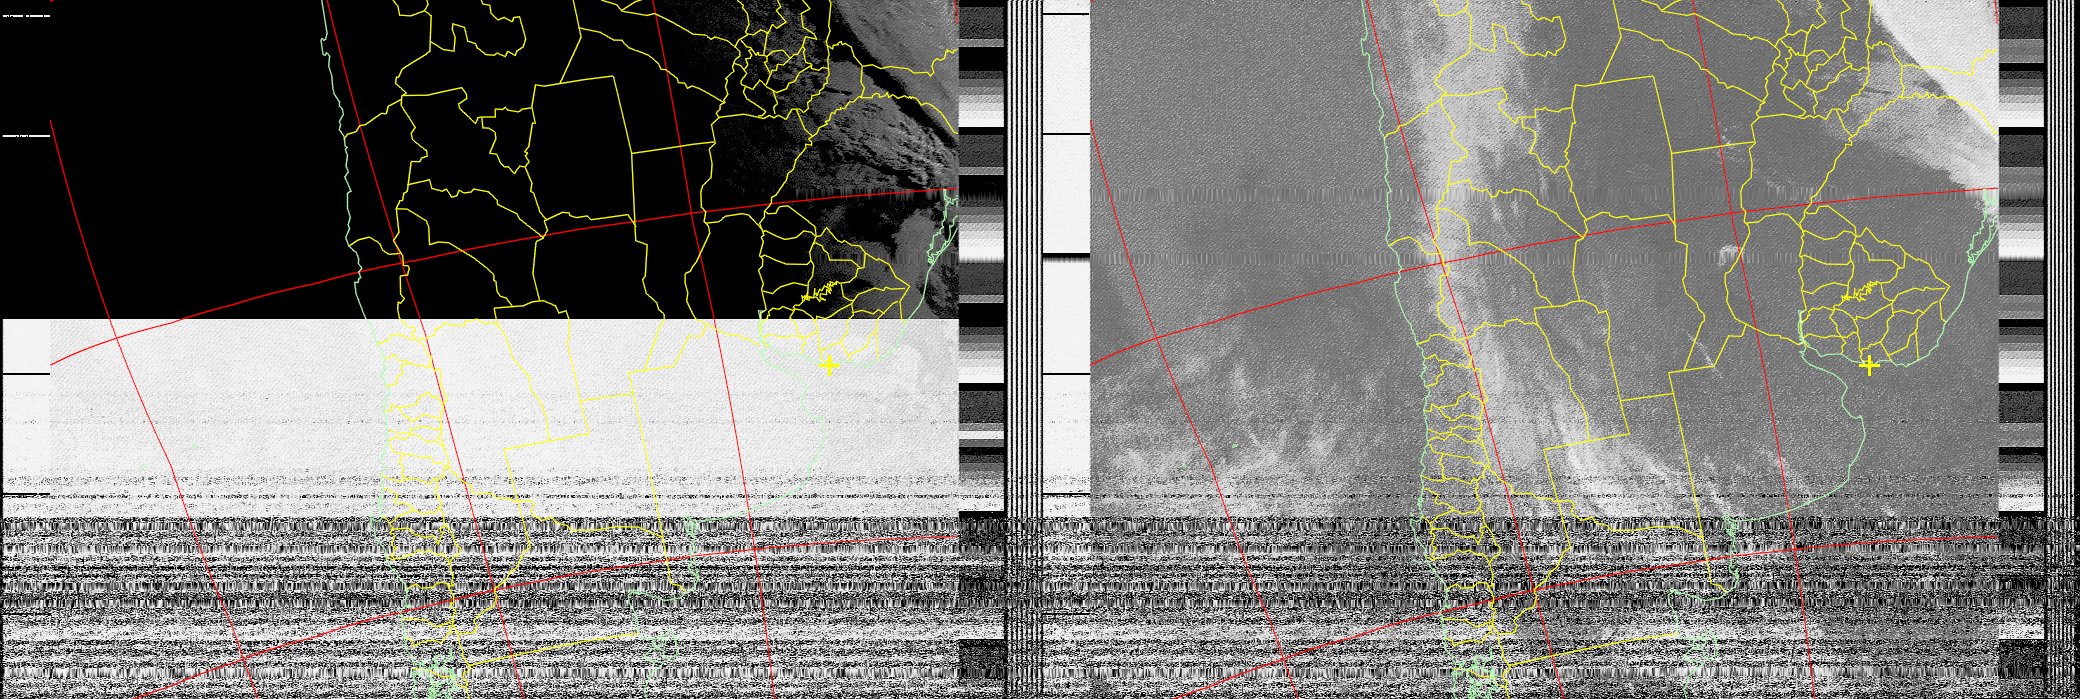This screenshot has width=2080, height=699.
Task: Click the yellow cross marker in right image
Action: pyautogui.click(x=1869, y=366)
